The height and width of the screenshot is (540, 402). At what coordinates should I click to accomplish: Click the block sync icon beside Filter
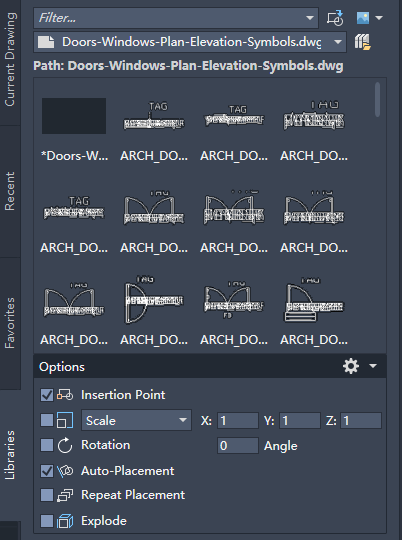[x=335, y=18]
